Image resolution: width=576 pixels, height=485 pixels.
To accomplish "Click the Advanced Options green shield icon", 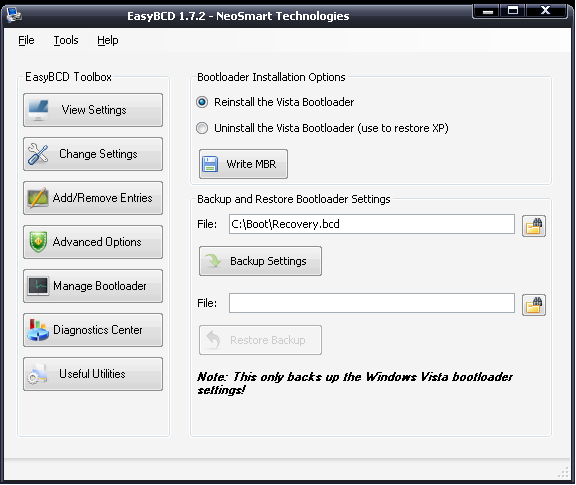I will (x=38, y=242).
